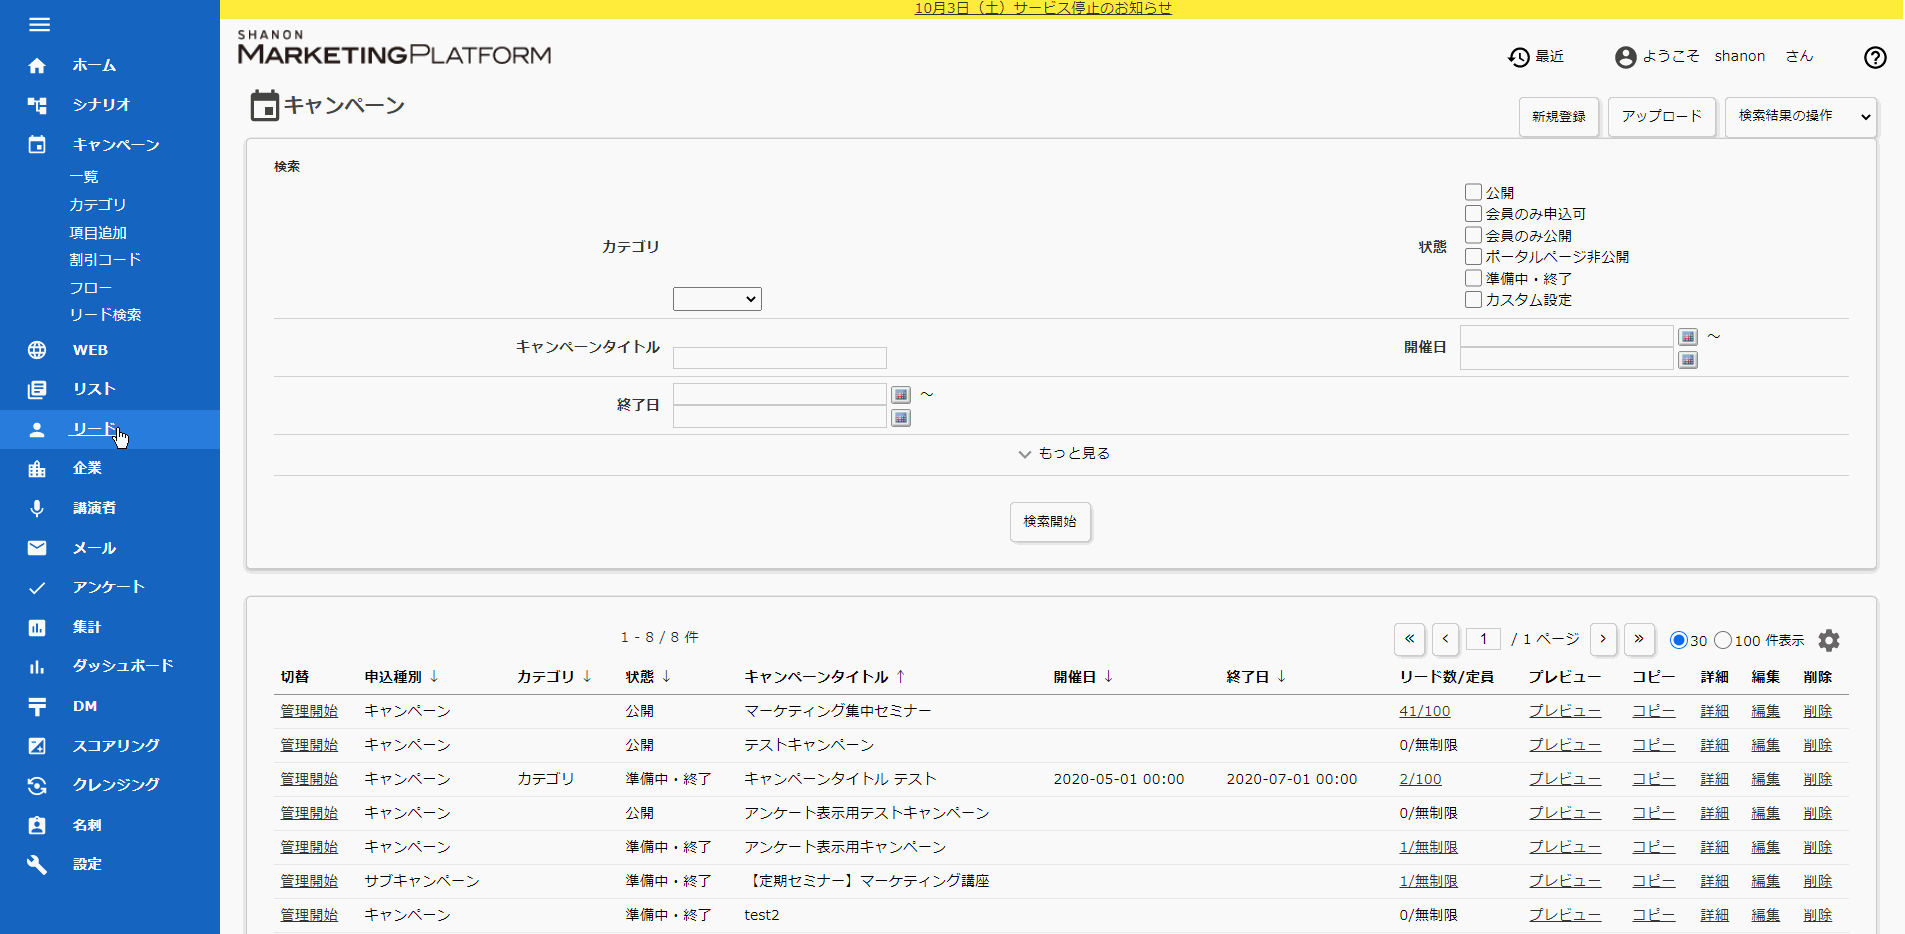The width and height of the screenshot is (1905, 934).
Task: Click the Cleansing (クレンジング) icon
Action: [x=37, y=786]
